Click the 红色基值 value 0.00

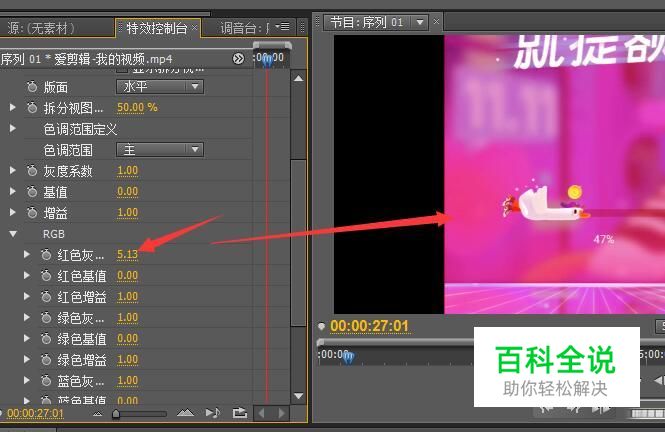pyautogui.click(x=127, y=276)
